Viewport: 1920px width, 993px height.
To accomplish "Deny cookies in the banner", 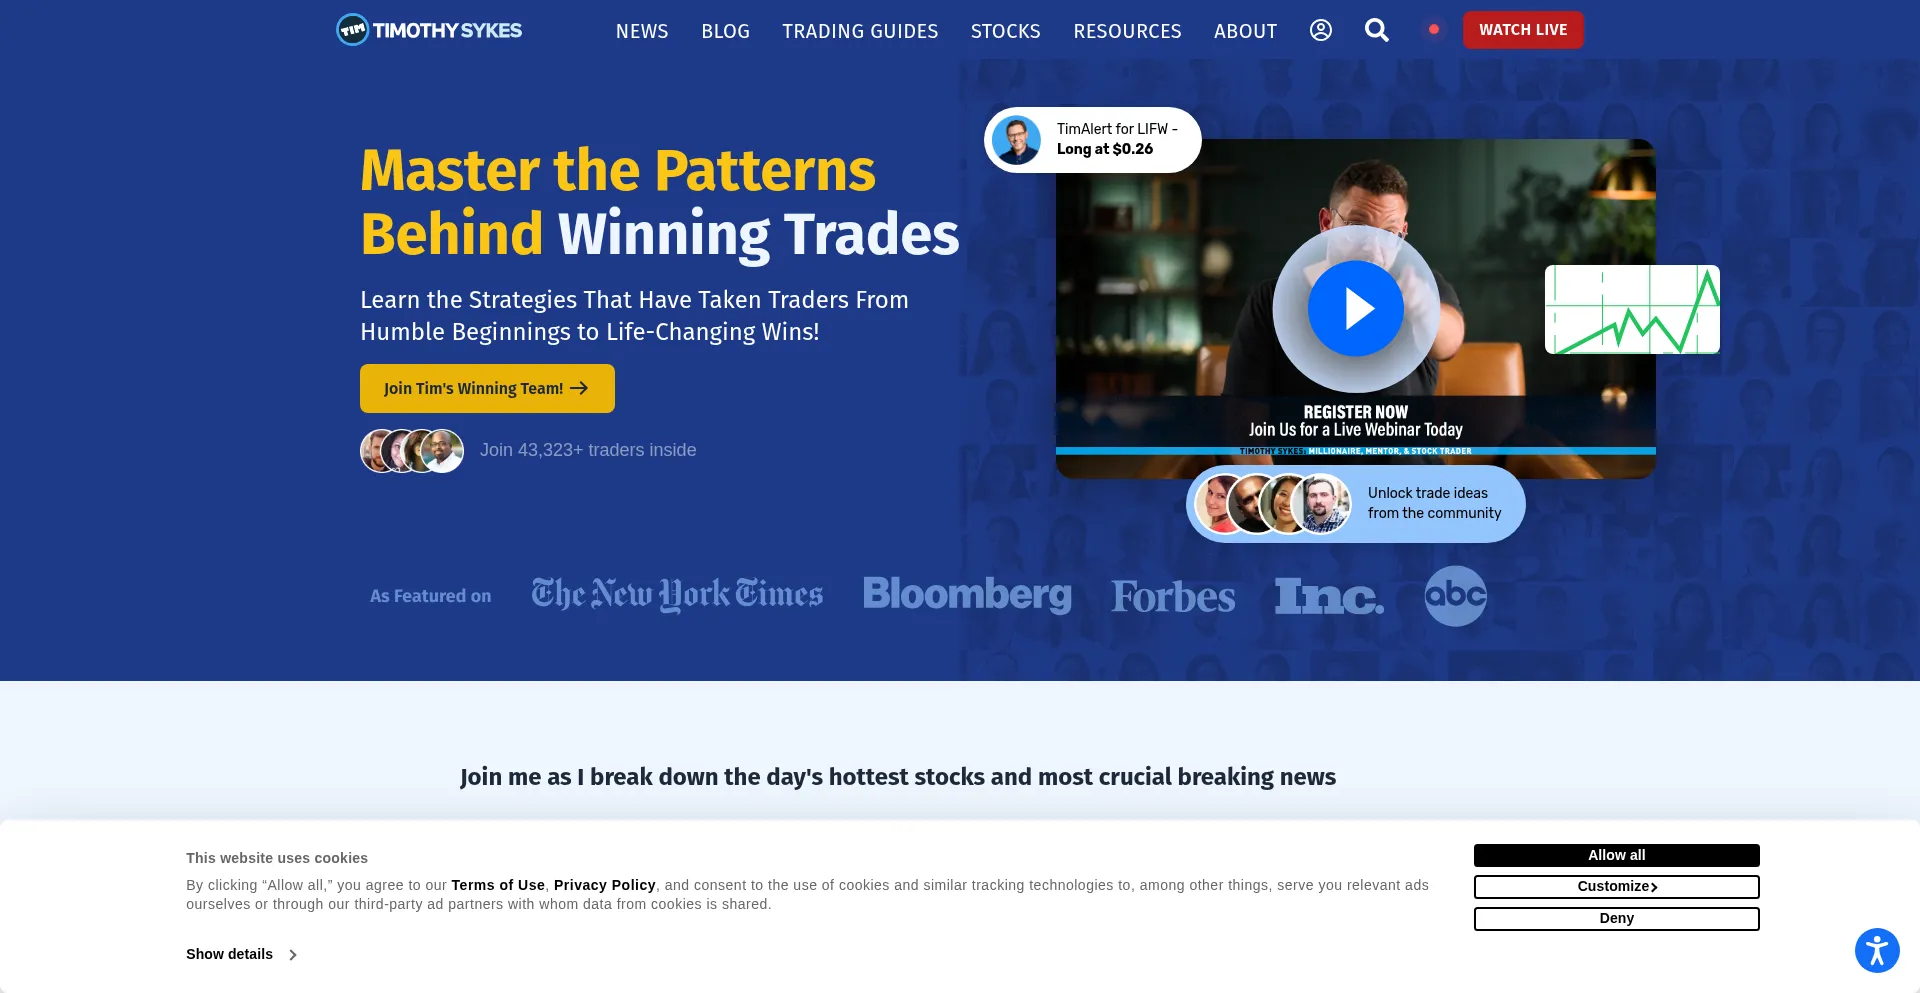I will click(x=1616, y=919).
